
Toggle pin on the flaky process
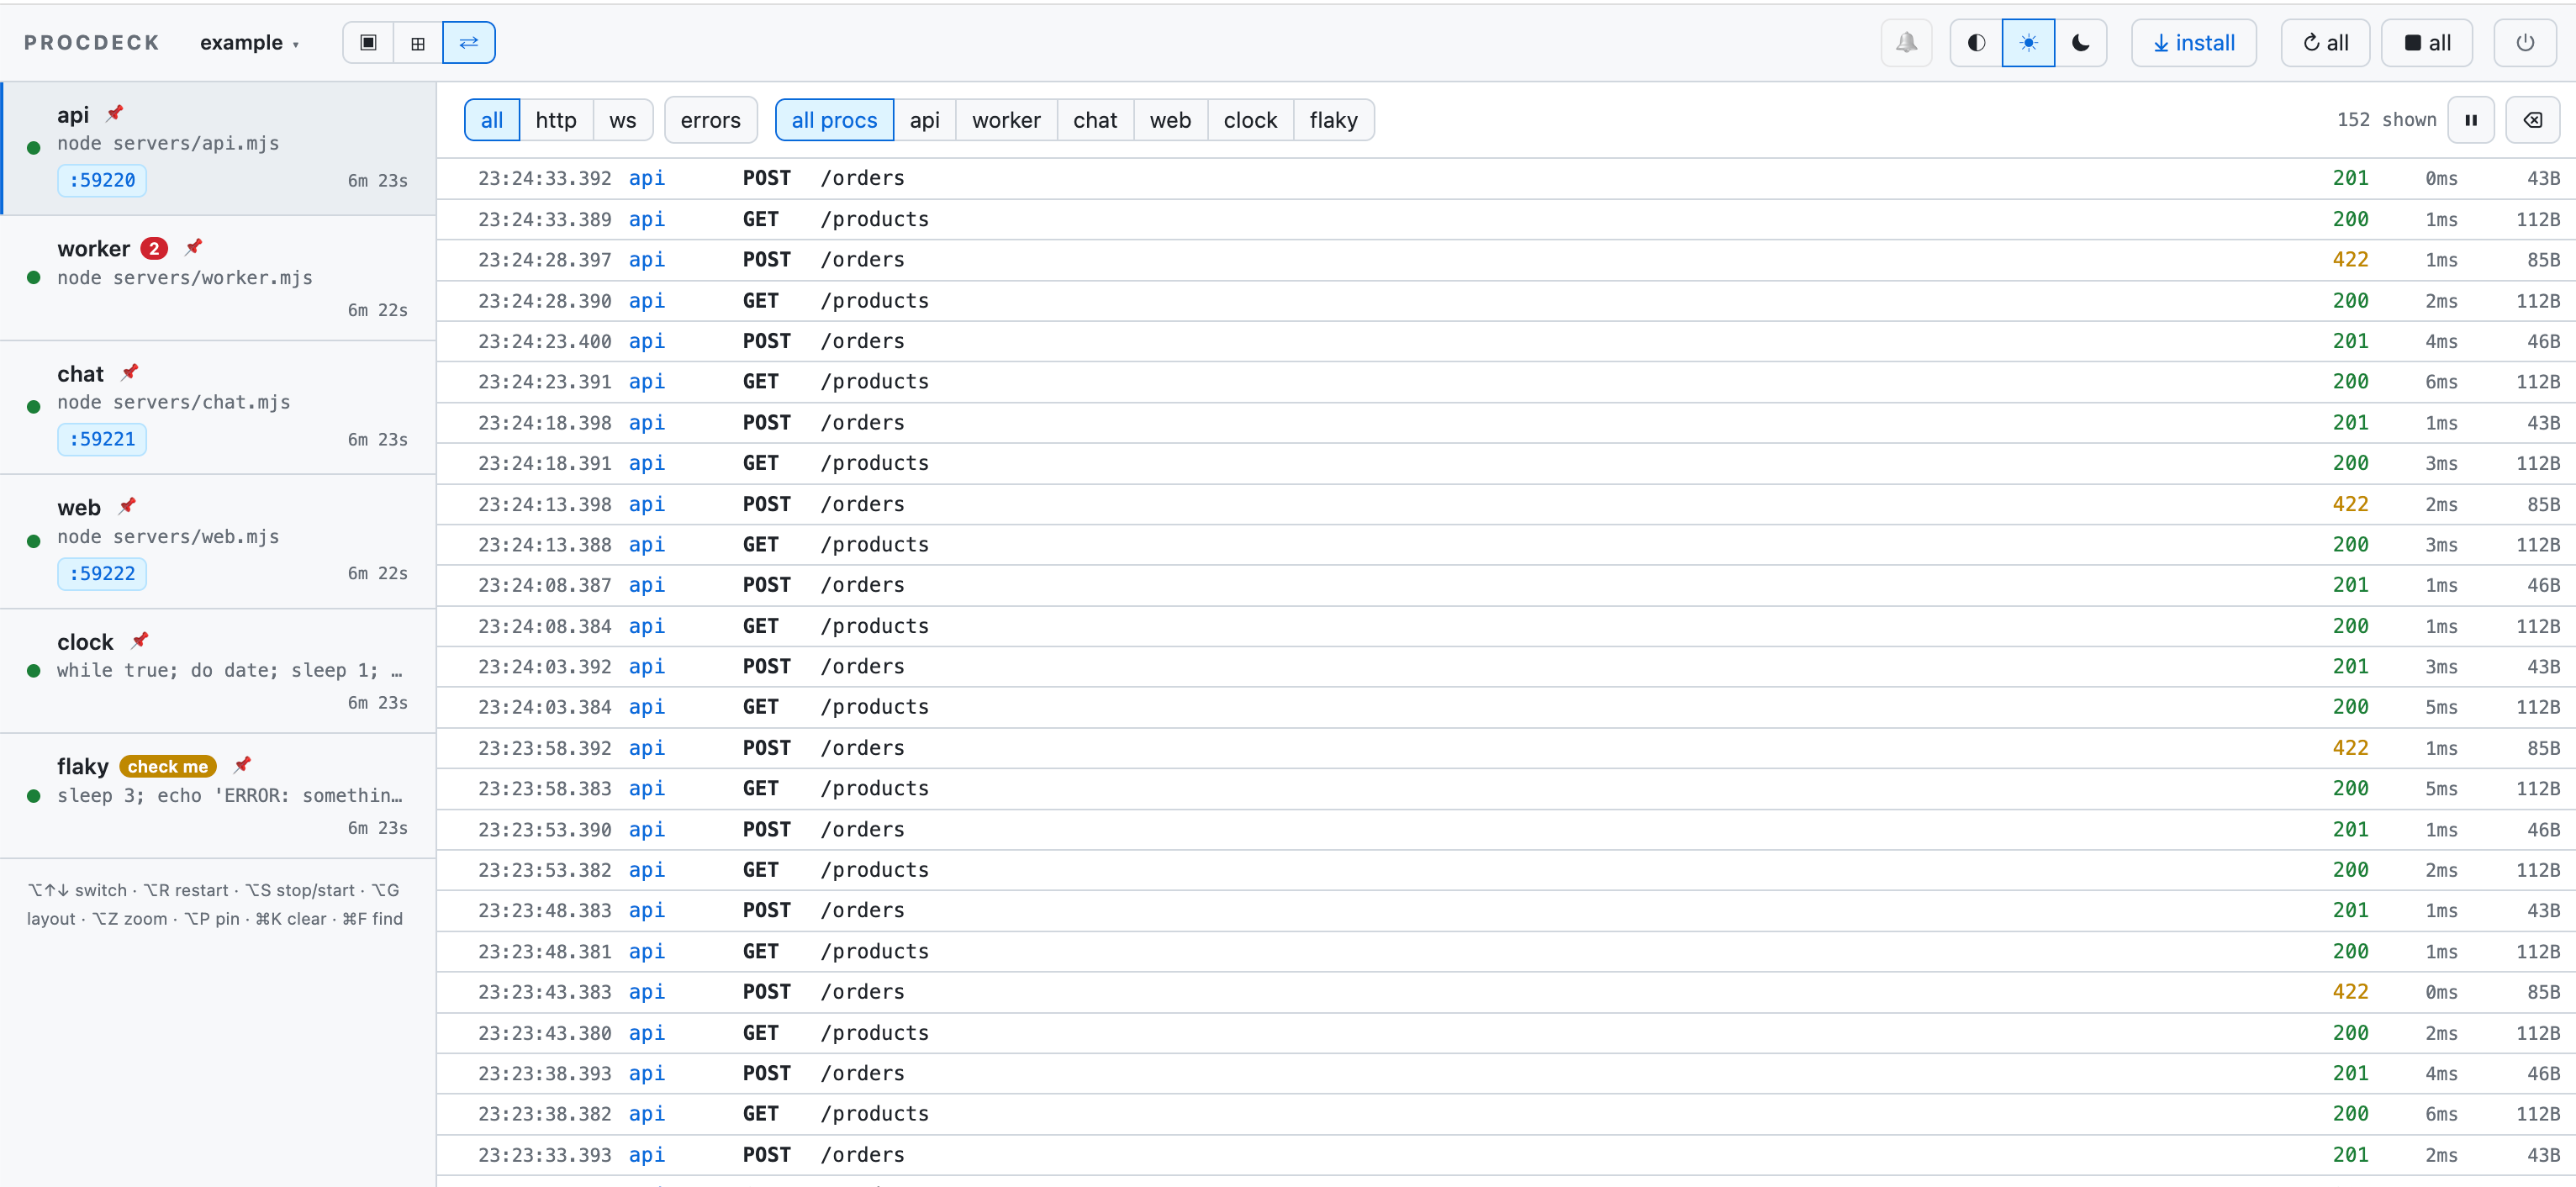tap(242, 765)
